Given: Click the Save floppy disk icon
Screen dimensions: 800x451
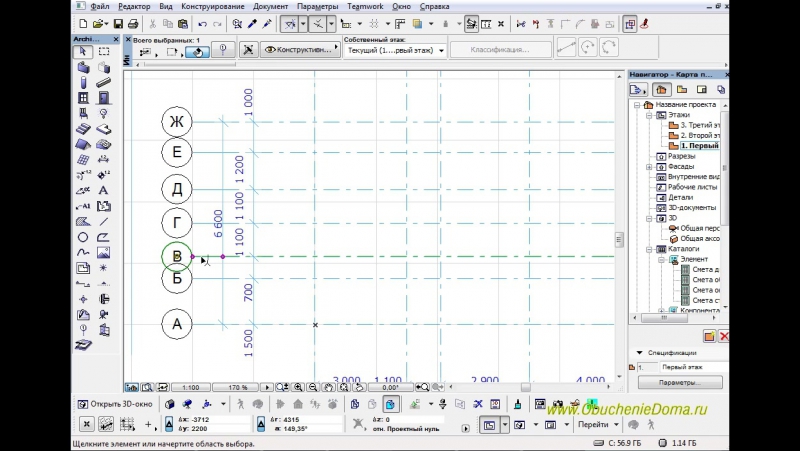Looking at the screenshot, I should (x=118, y=24).
